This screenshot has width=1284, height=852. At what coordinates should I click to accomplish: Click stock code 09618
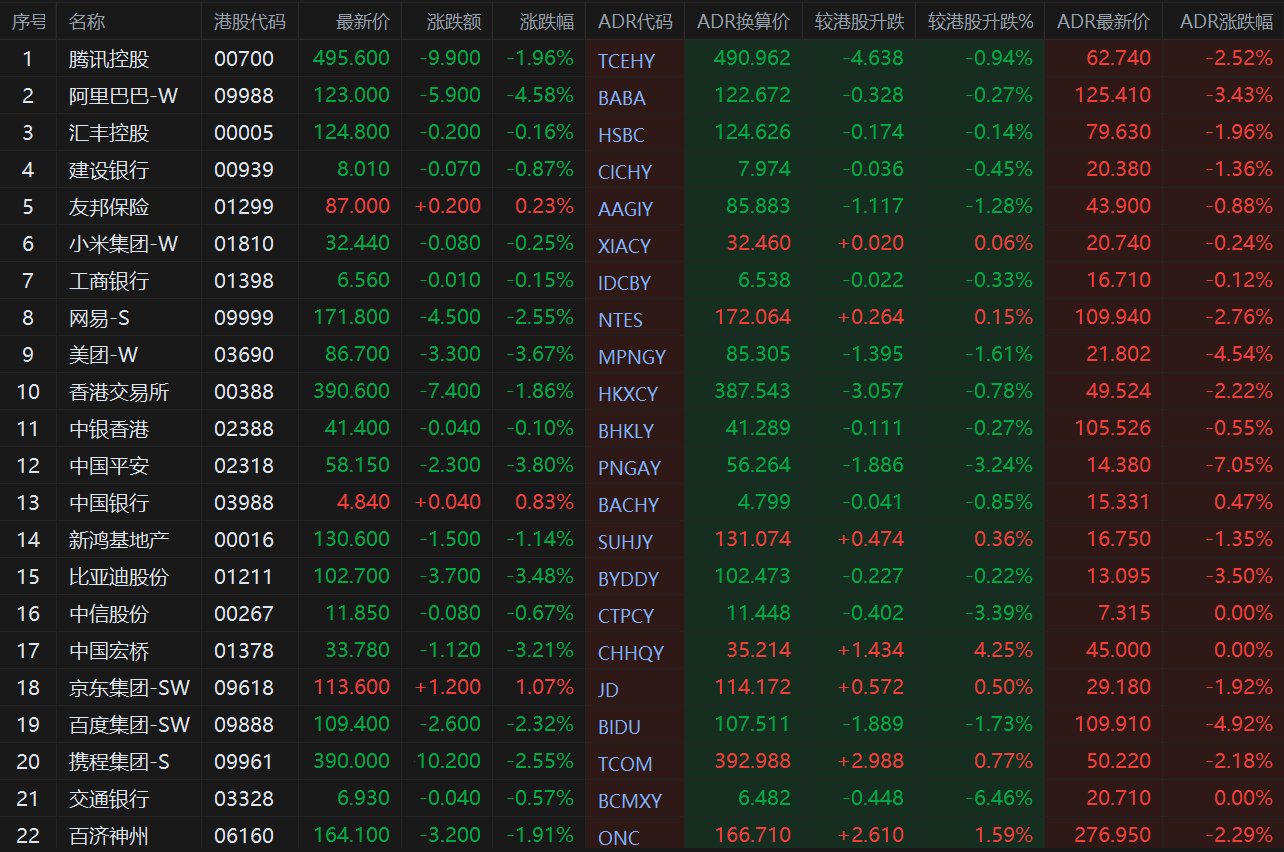(x=243, y=688)
